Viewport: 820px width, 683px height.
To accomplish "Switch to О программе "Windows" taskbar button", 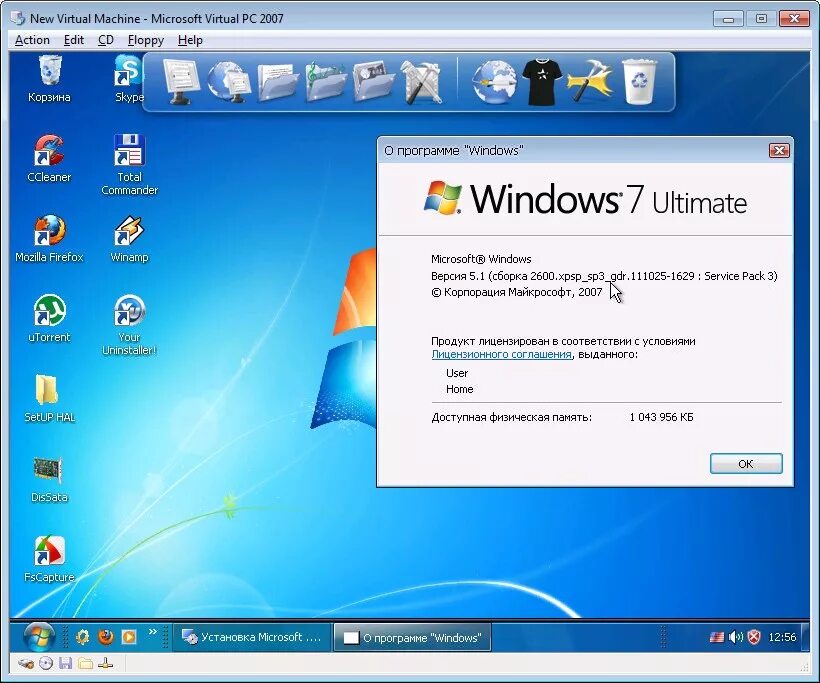I will point(412,638).
